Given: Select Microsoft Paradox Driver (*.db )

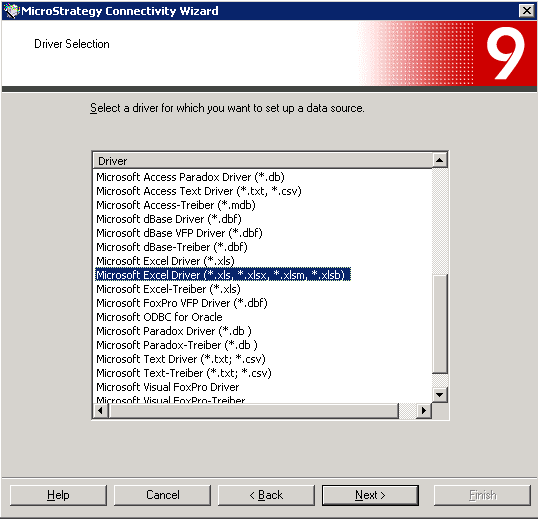Looking at the screenshot, I should 174,331.
